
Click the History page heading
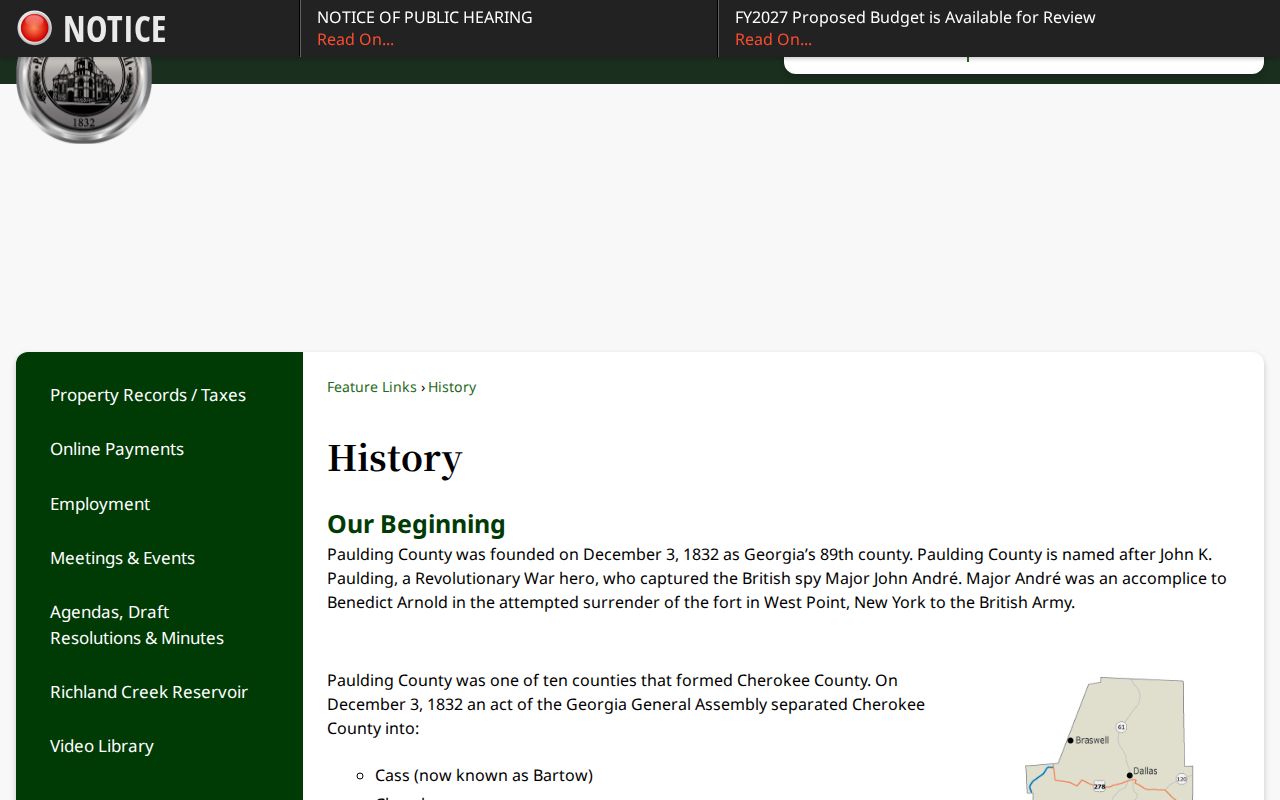click(394, 458)
